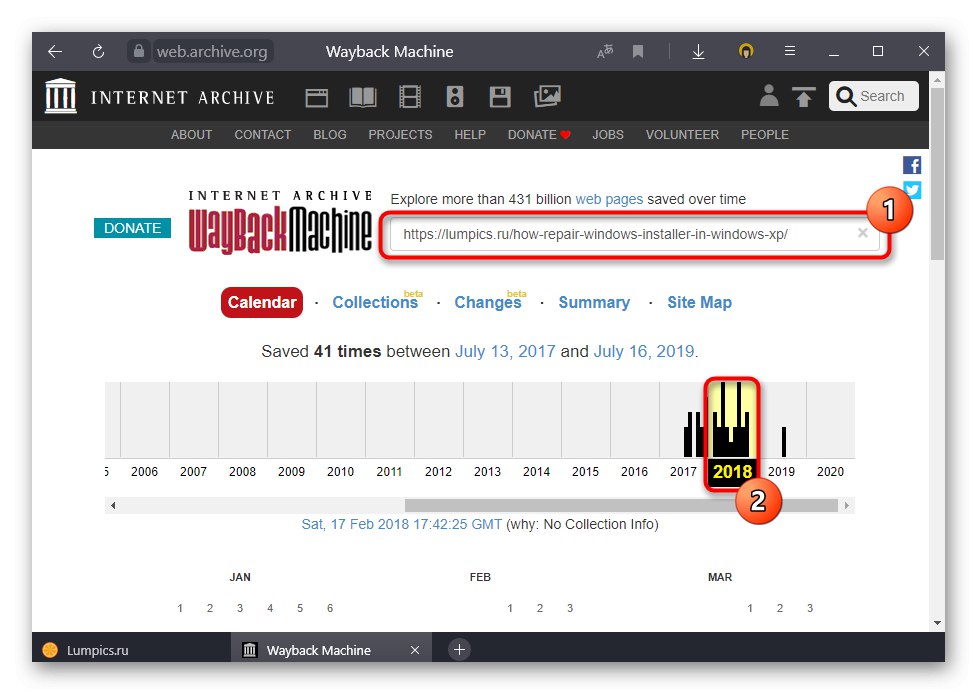This screenshot has height=694, width=977.
Task: Clear the URL field with the X
Action: pos(862,233)
